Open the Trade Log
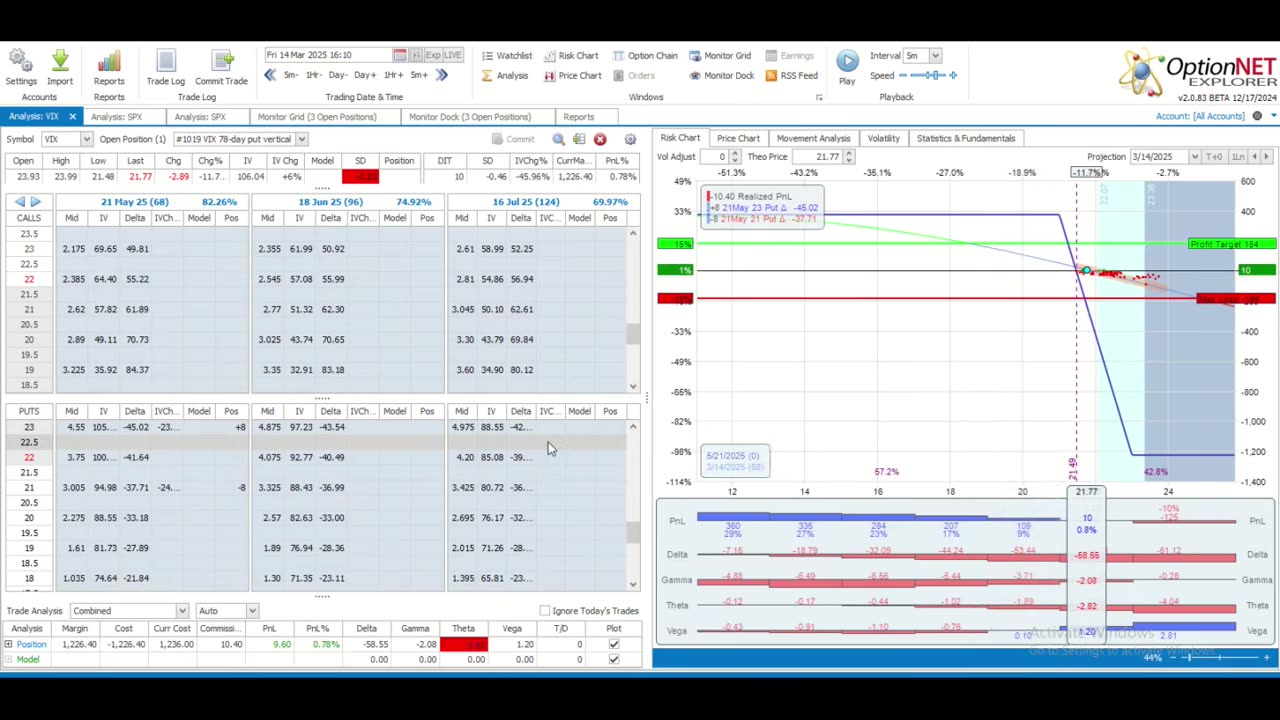Image resolution: width=1280 pixels, height=720 pixels. [165, 67]
